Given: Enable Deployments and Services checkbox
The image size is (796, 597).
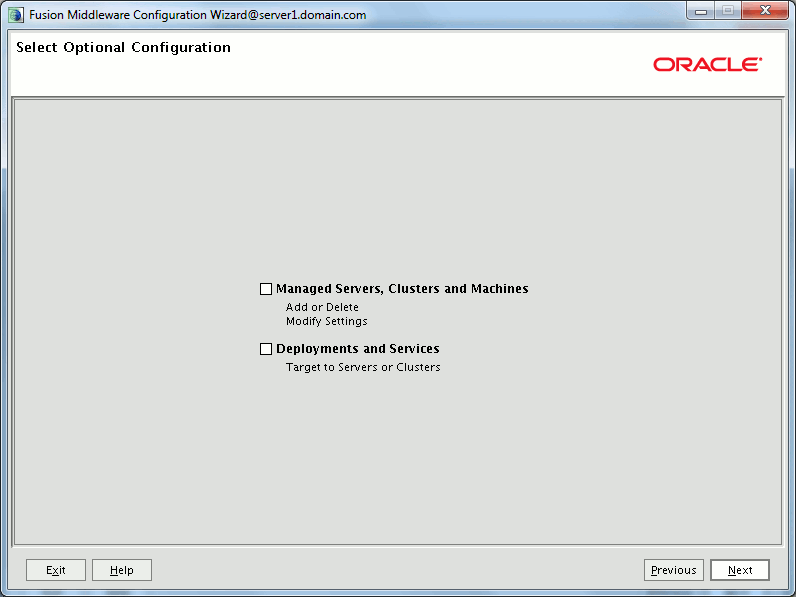Looking at the screenshot, I should [266, 349].
